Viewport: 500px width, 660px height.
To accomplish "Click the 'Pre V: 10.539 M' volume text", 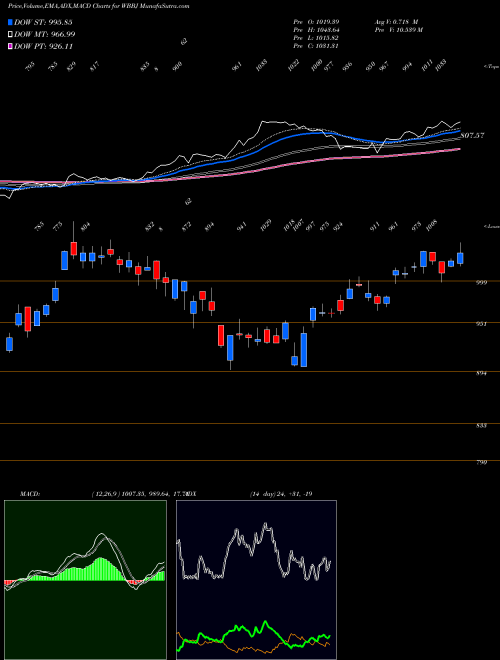I will [399, 30].
